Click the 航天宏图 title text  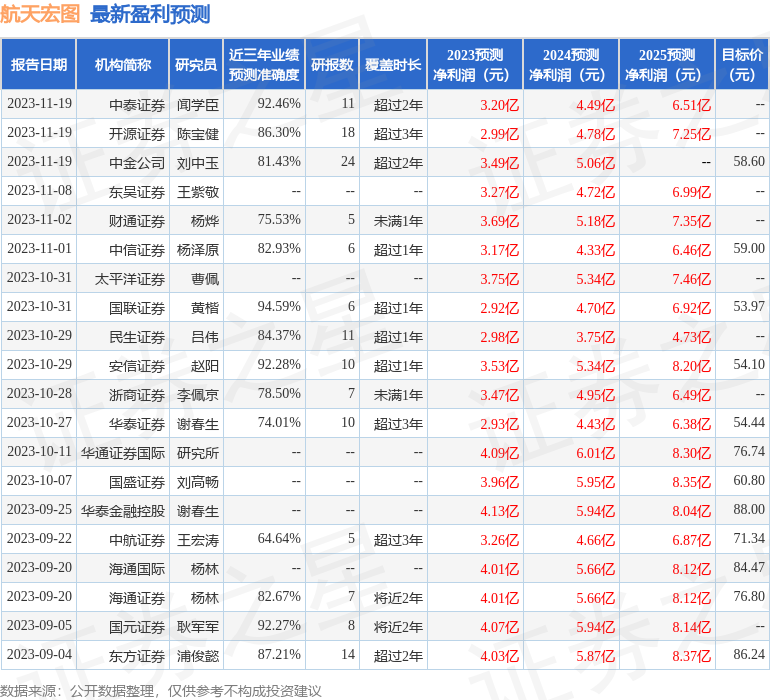click(39, 14)
